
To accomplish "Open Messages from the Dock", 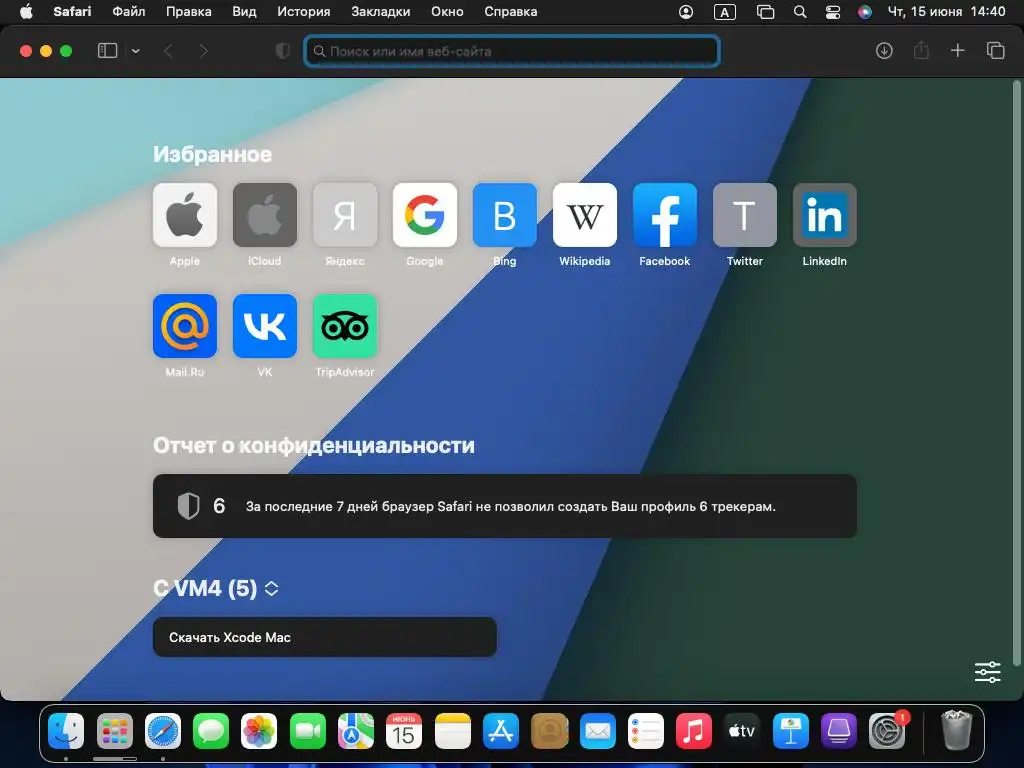I will point(211,731).
